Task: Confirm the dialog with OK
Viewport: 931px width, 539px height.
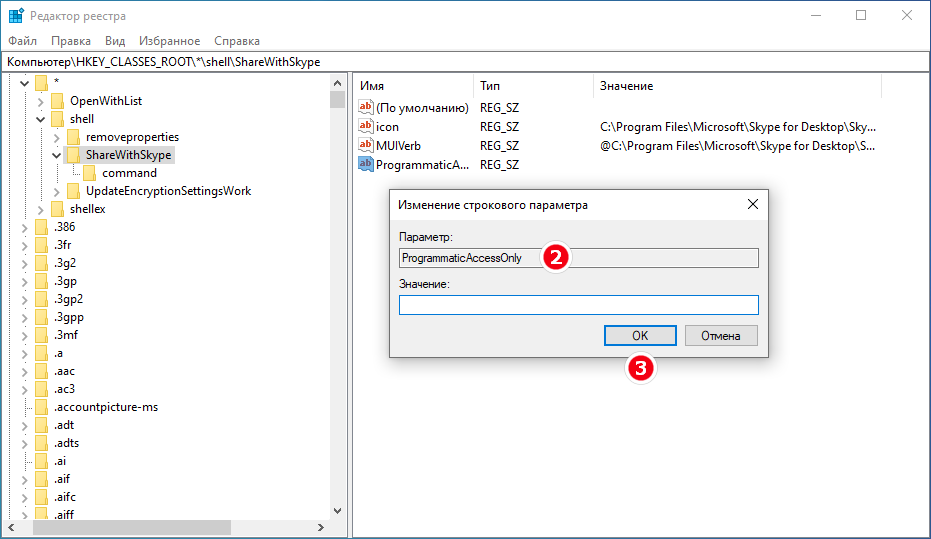Action: (x=640, y=335)
